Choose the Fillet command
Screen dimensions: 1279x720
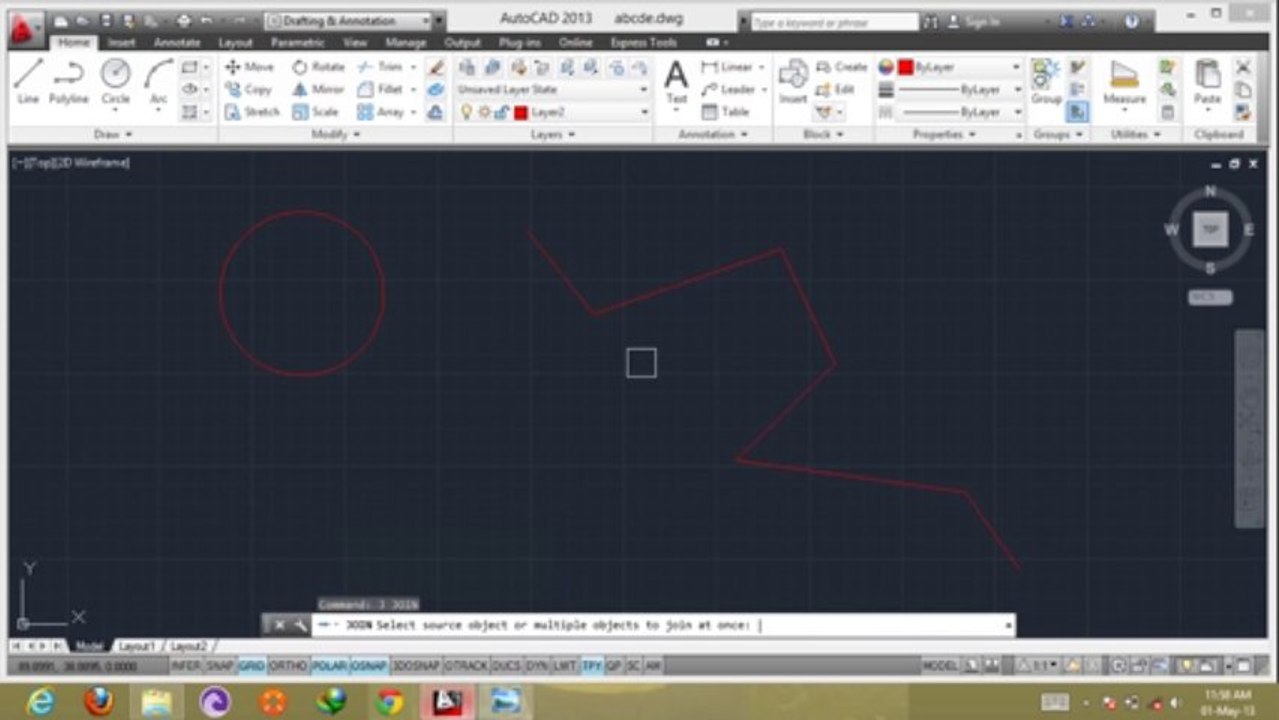click(380, 89)
